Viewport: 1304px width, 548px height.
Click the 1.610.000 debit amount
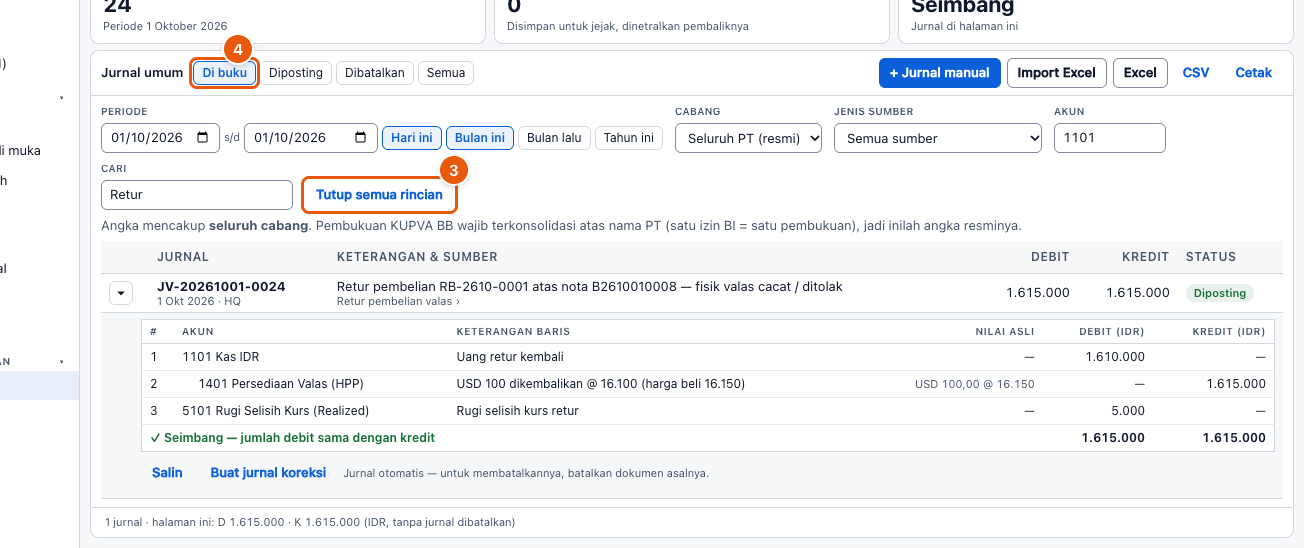[x=1114, y=356]
